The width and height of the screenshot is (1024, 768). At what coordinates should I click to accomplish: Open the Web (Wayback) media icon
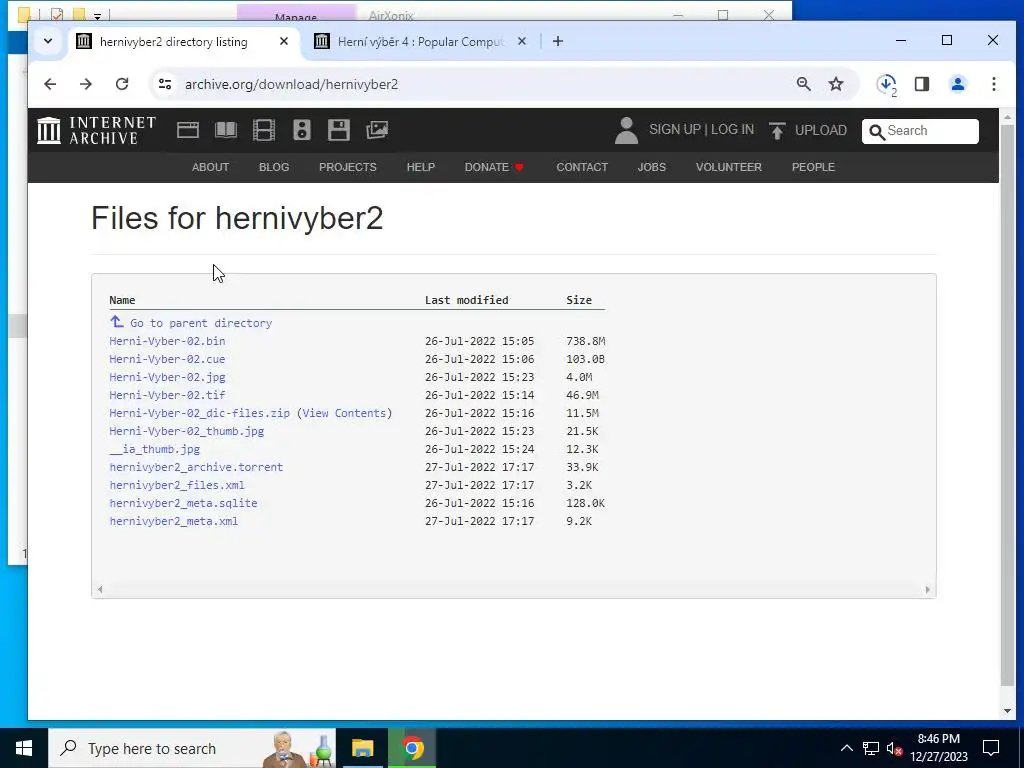pos(187,130)
